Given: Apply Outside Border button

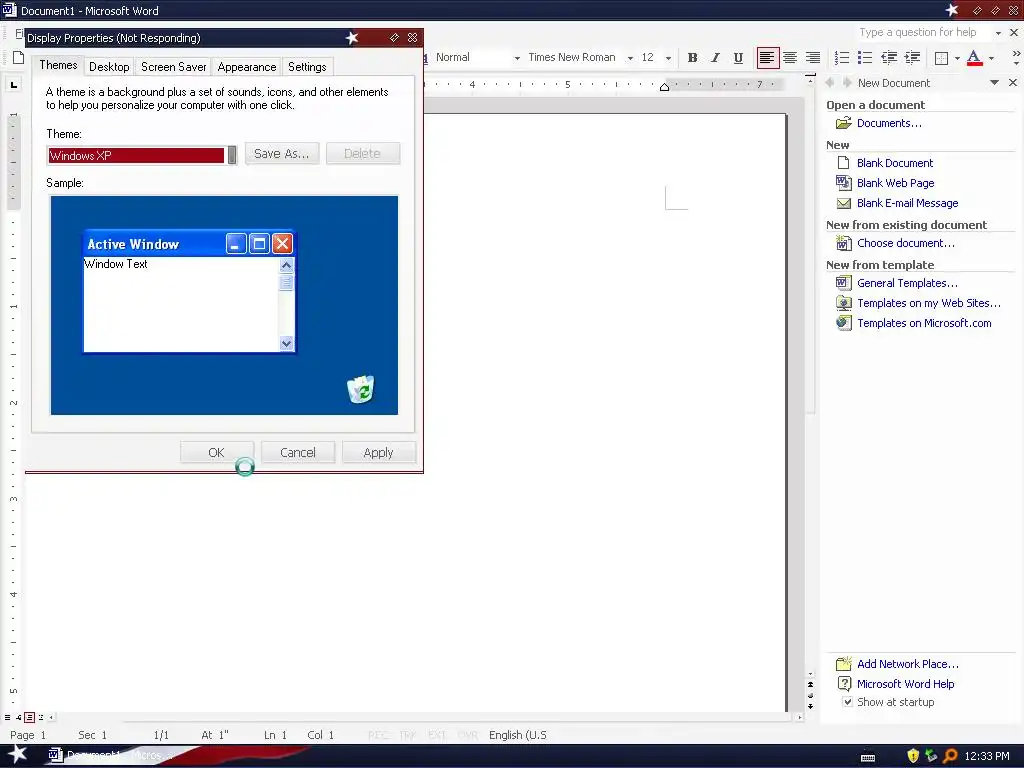Looking at the screenshot, I should (x=941, y=58).
